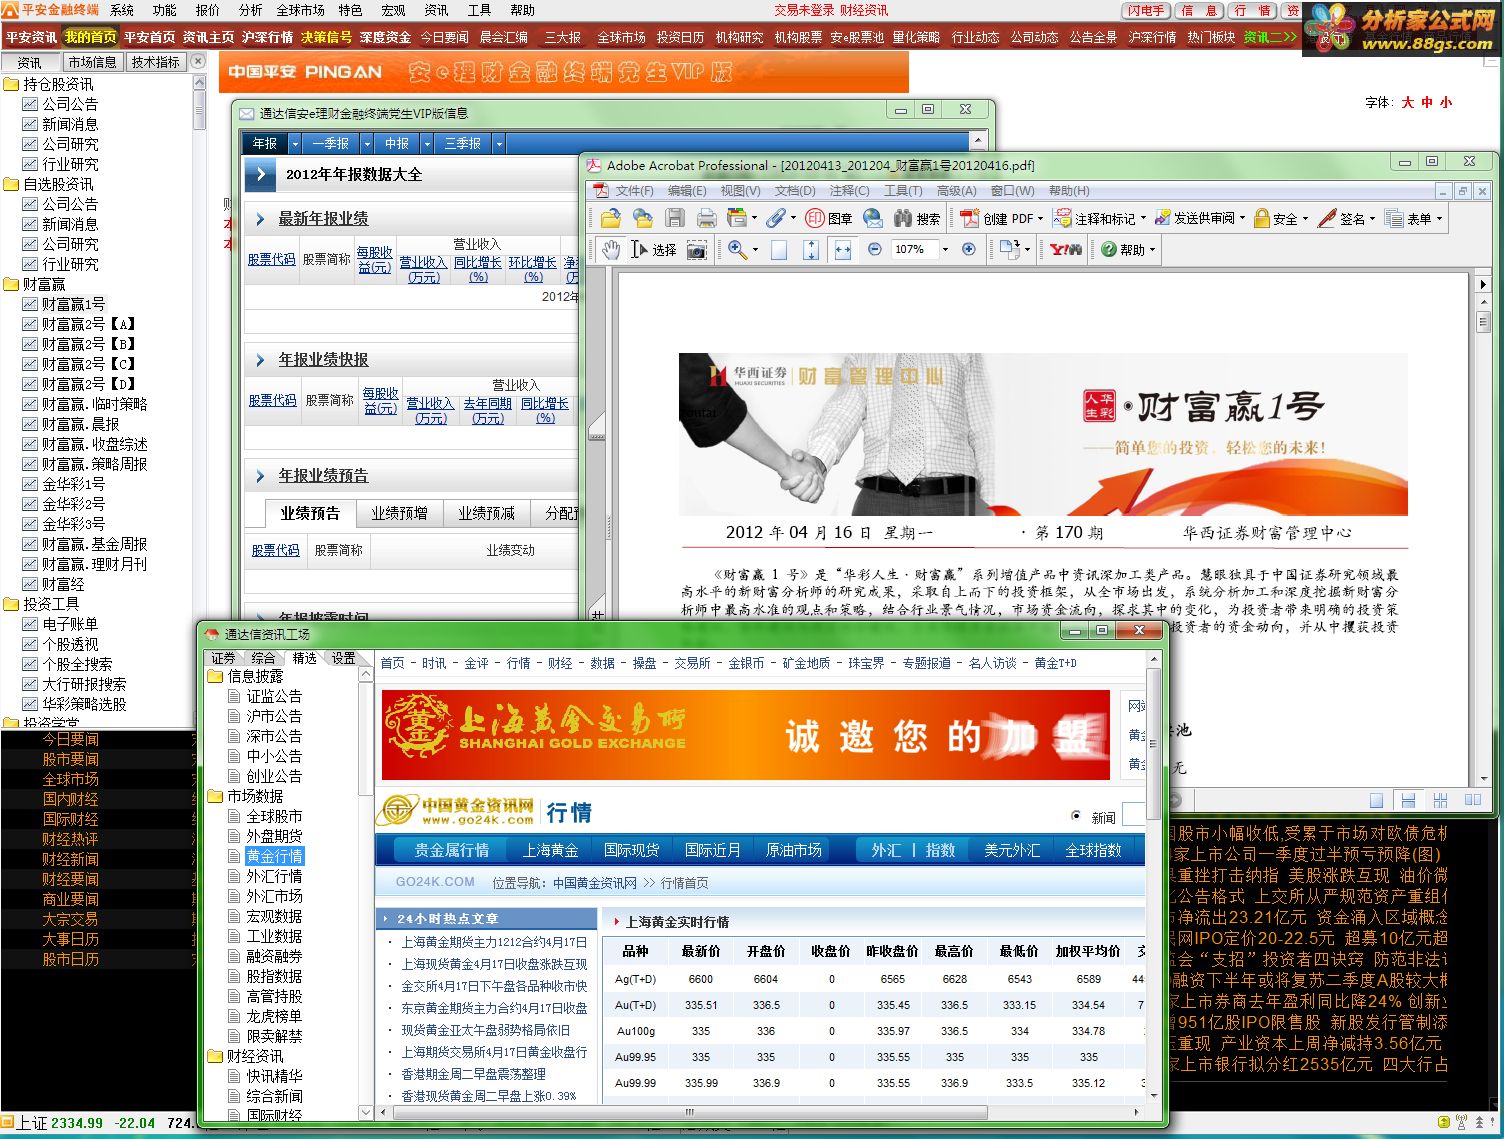Click the 上海黄金 navigation tab
Image resolution: width=1504 pixels, height=1139 pixels.
(550, 850)
